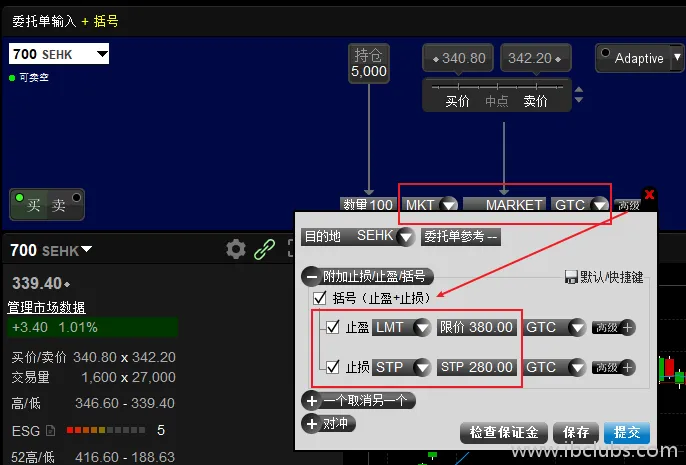Click the red X close icon
Viewport: 686px width, 465px height.
coord(650,195)
